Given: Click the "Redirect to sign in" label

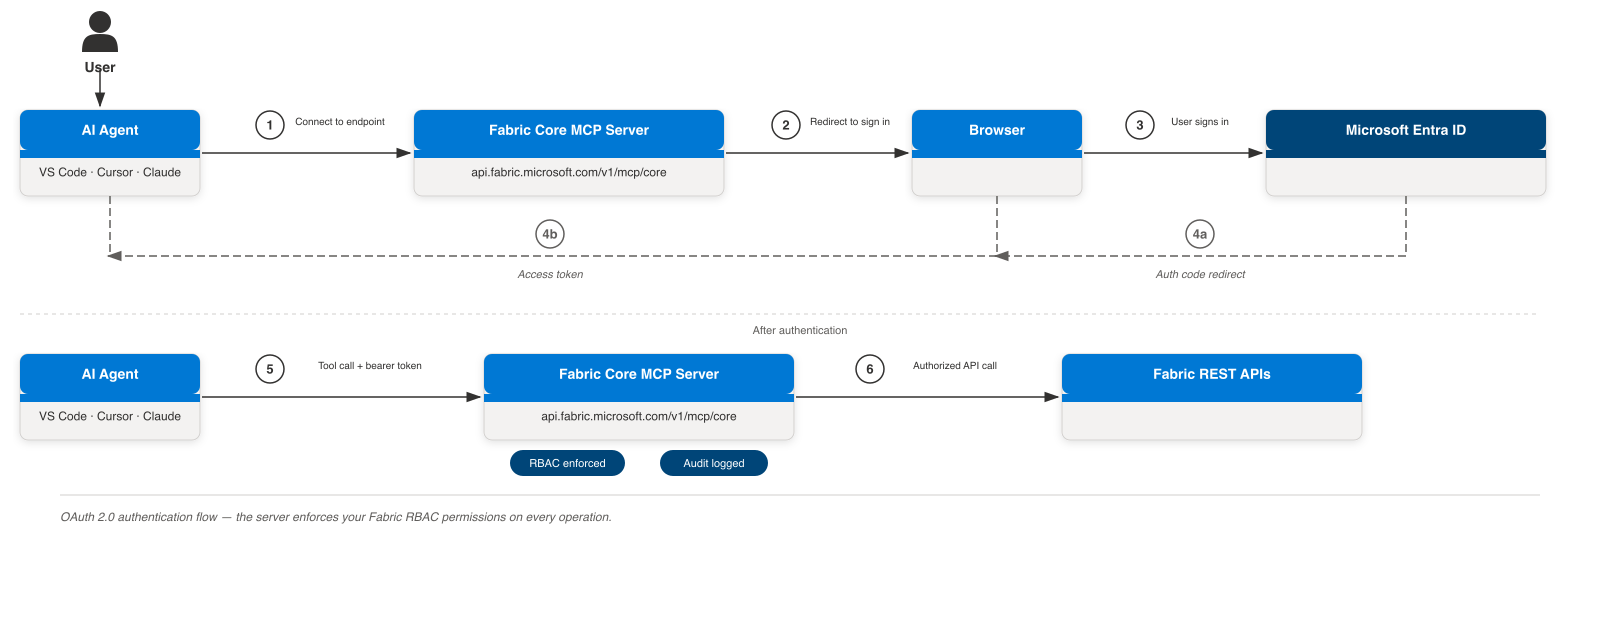Looking at the screenshot, I should coord(850,122).
